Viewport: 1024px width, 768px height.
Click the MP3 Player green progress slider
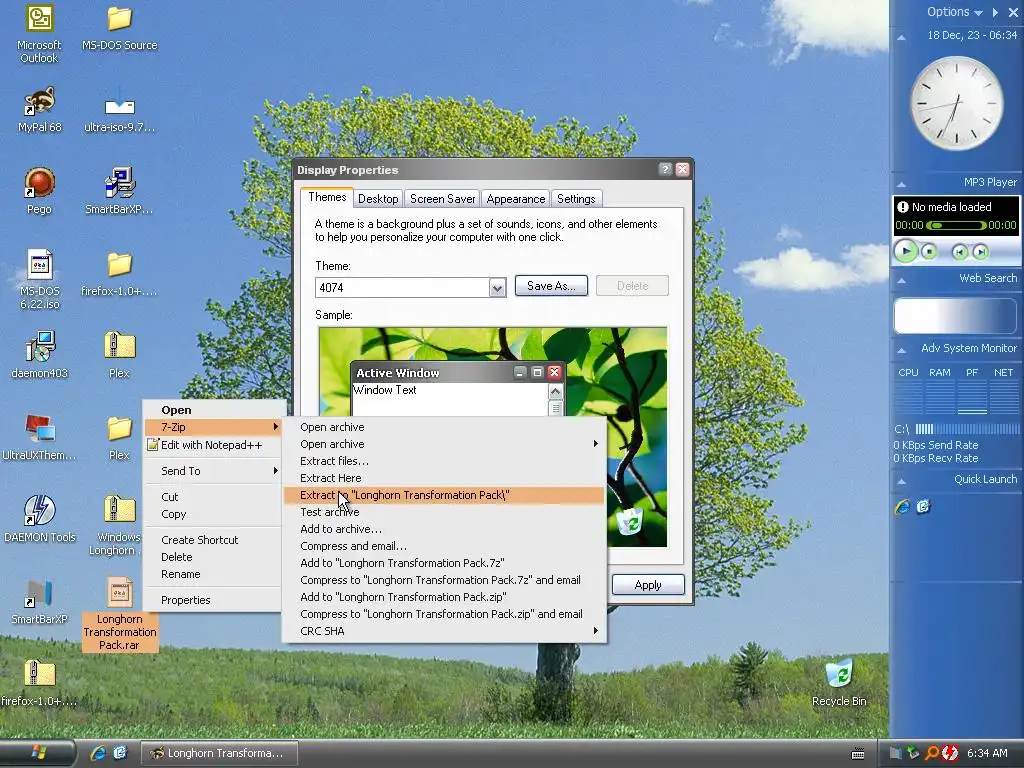click(x=956, y=225)
